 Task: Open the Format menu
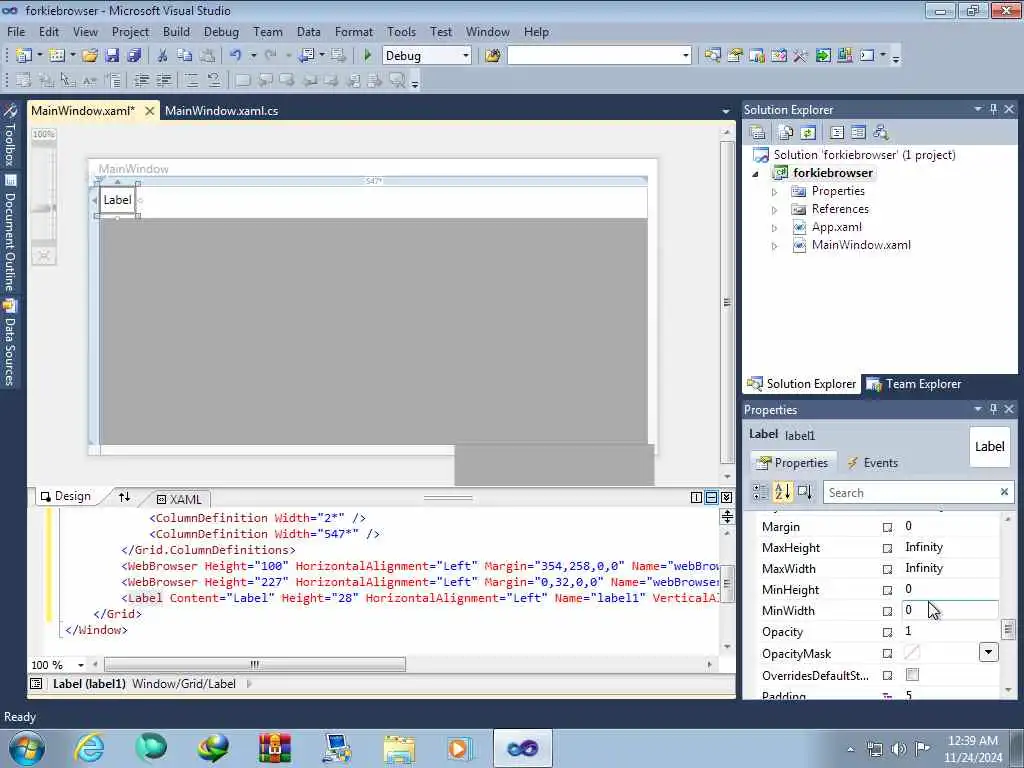[354, 32]
